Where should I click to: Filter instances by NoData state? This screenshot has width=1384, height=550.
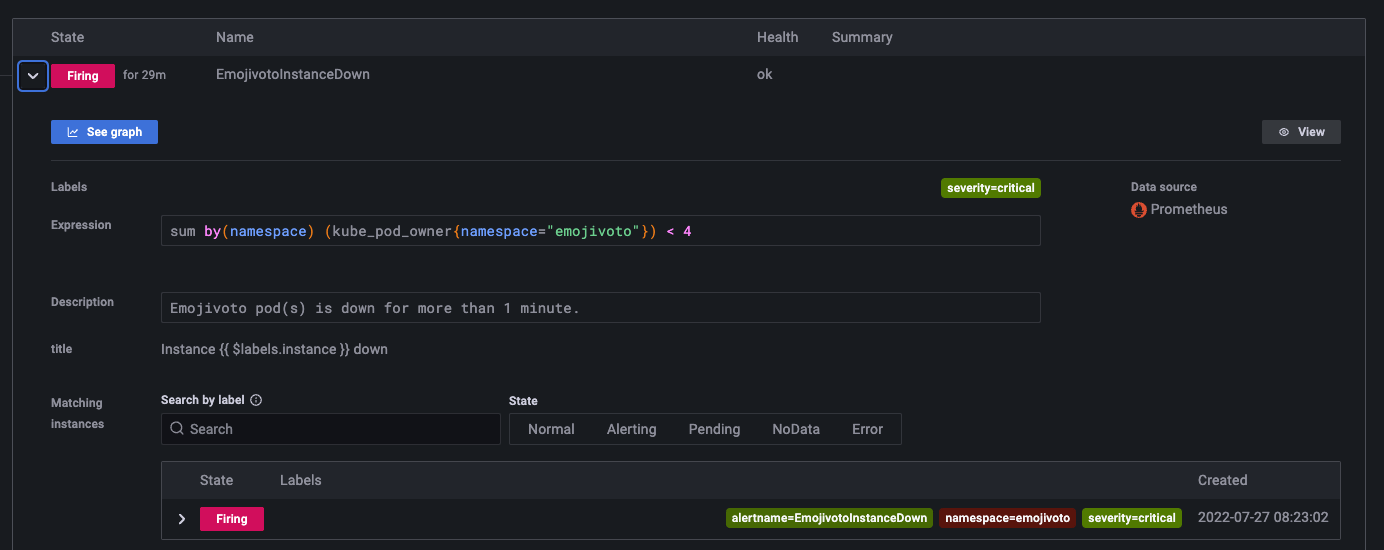tap(796, 429)
